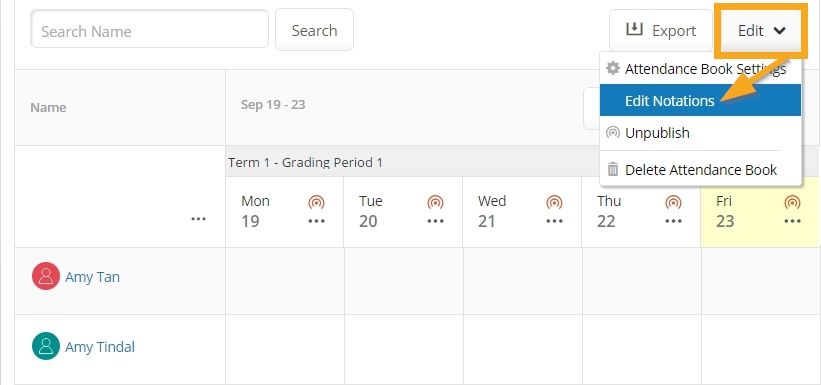Click Amy Tan's attendance cell for Tue 20
The width and height of the screenshot is (821, 385).
[x=403, y=281]
